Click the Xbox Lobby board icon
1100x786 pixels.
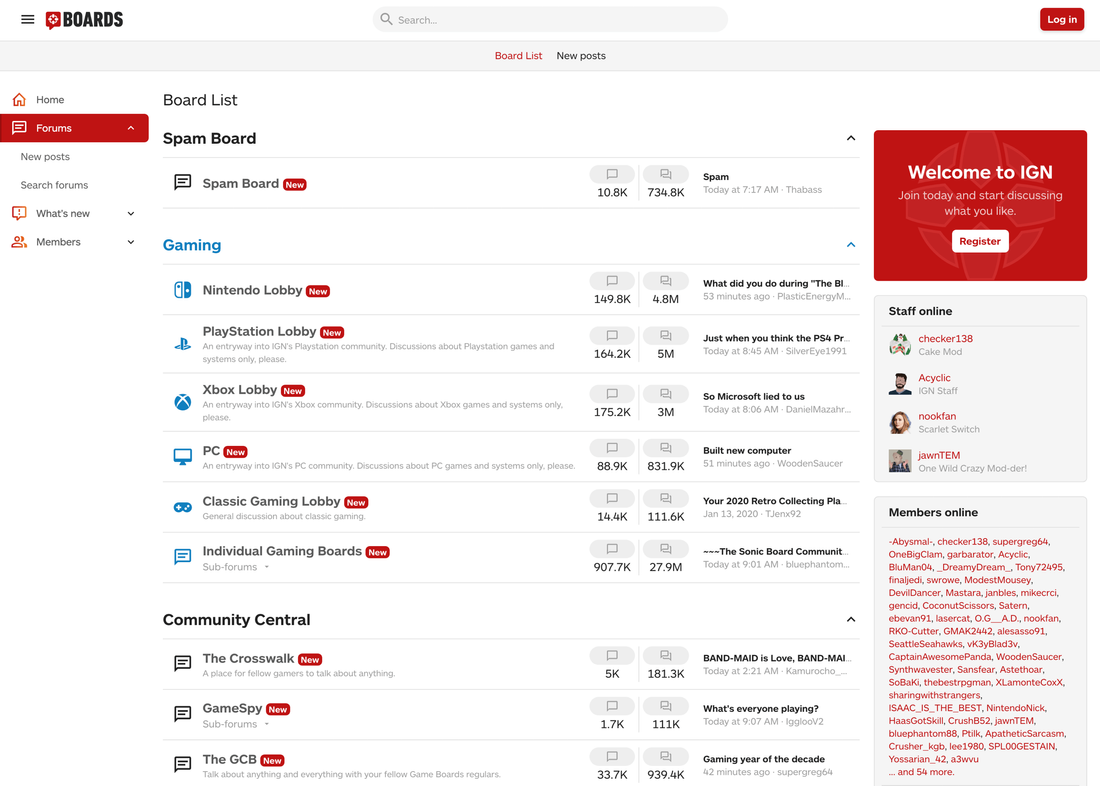pos(182,402)
